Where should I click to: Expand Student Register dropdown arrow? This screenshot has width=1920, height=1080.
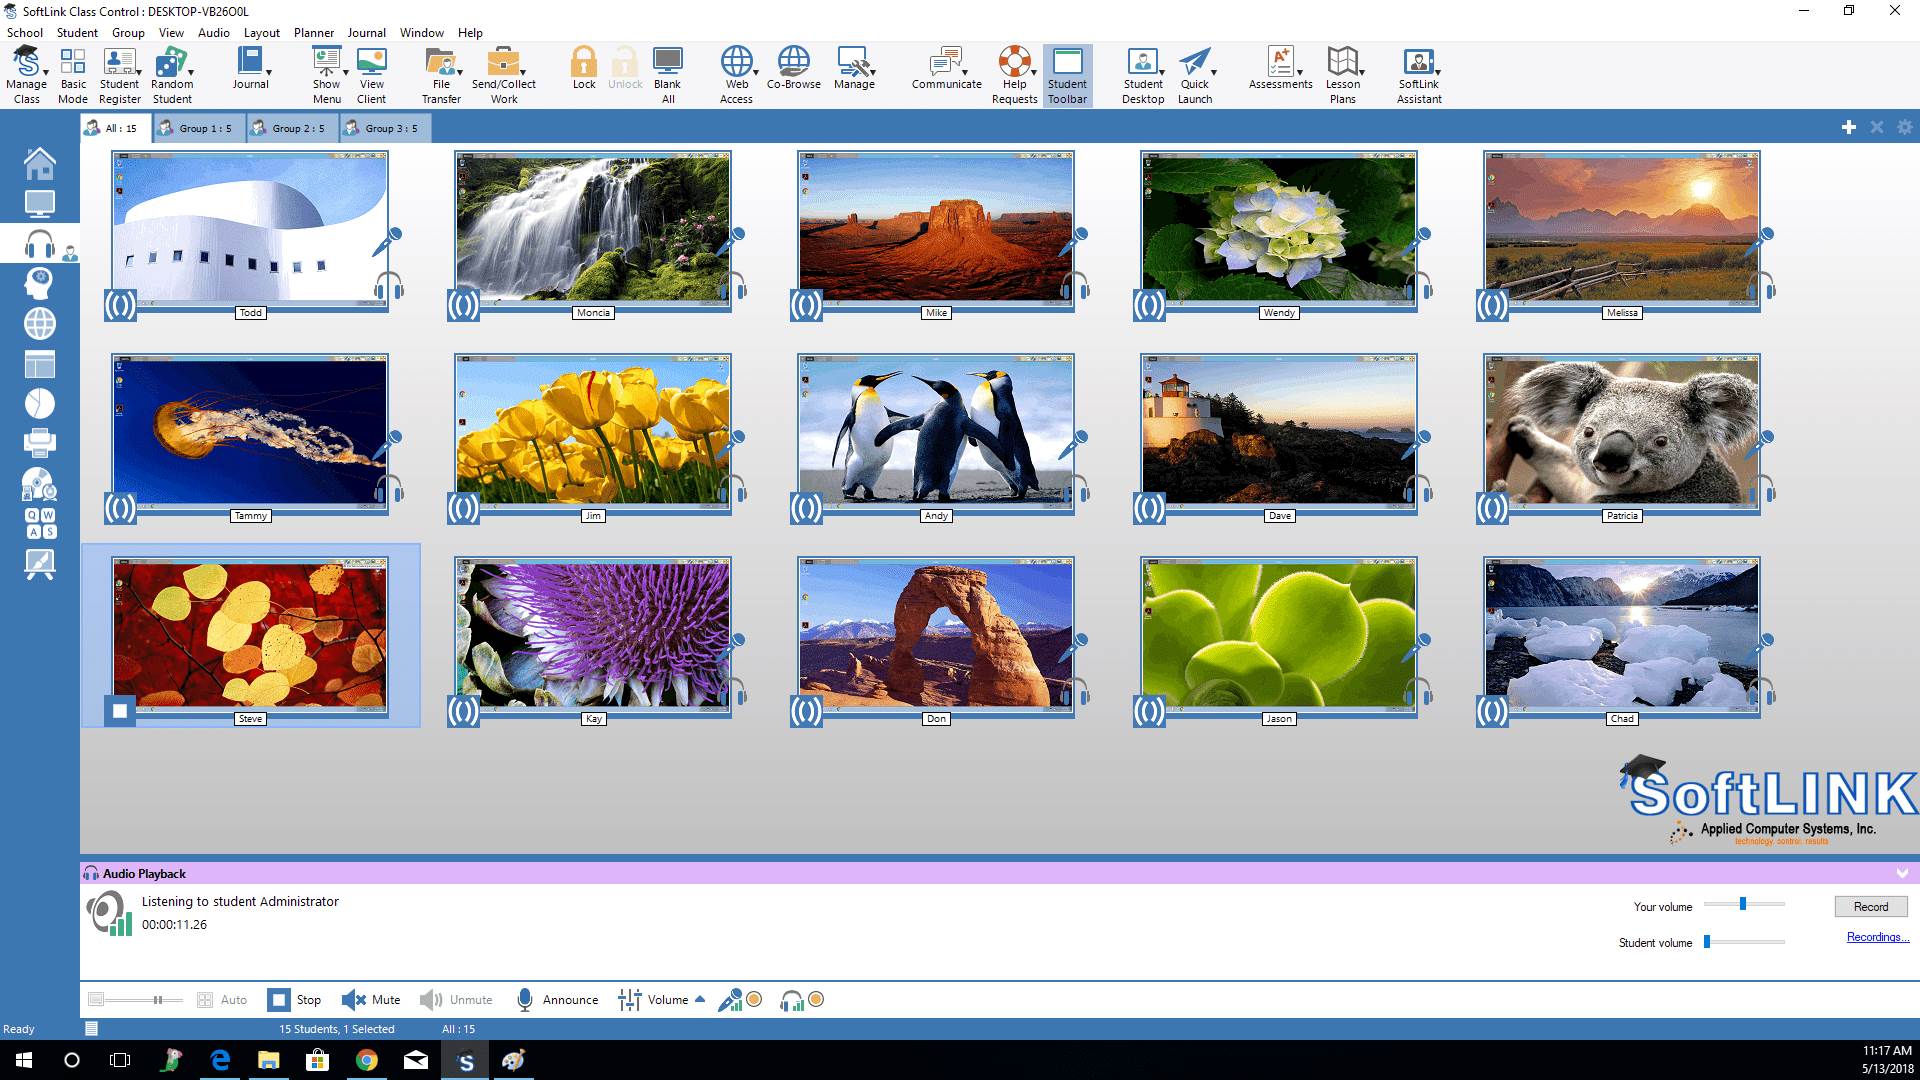click(139, 72)
